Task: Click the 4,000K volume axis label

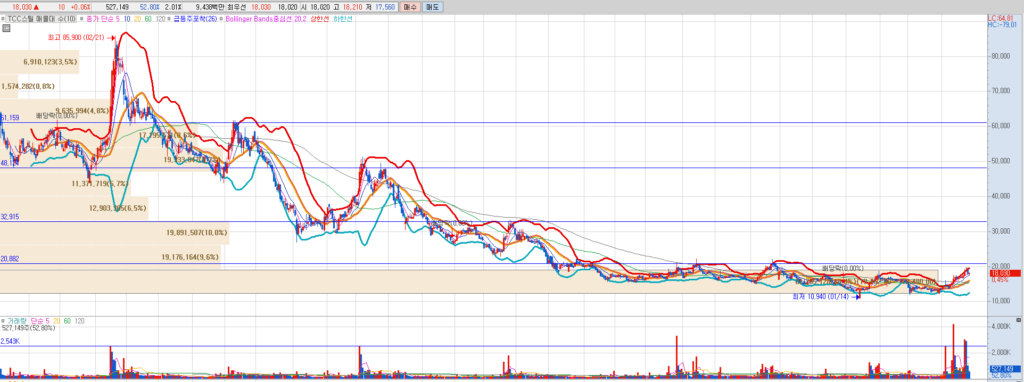Action: pos(1002,326)
